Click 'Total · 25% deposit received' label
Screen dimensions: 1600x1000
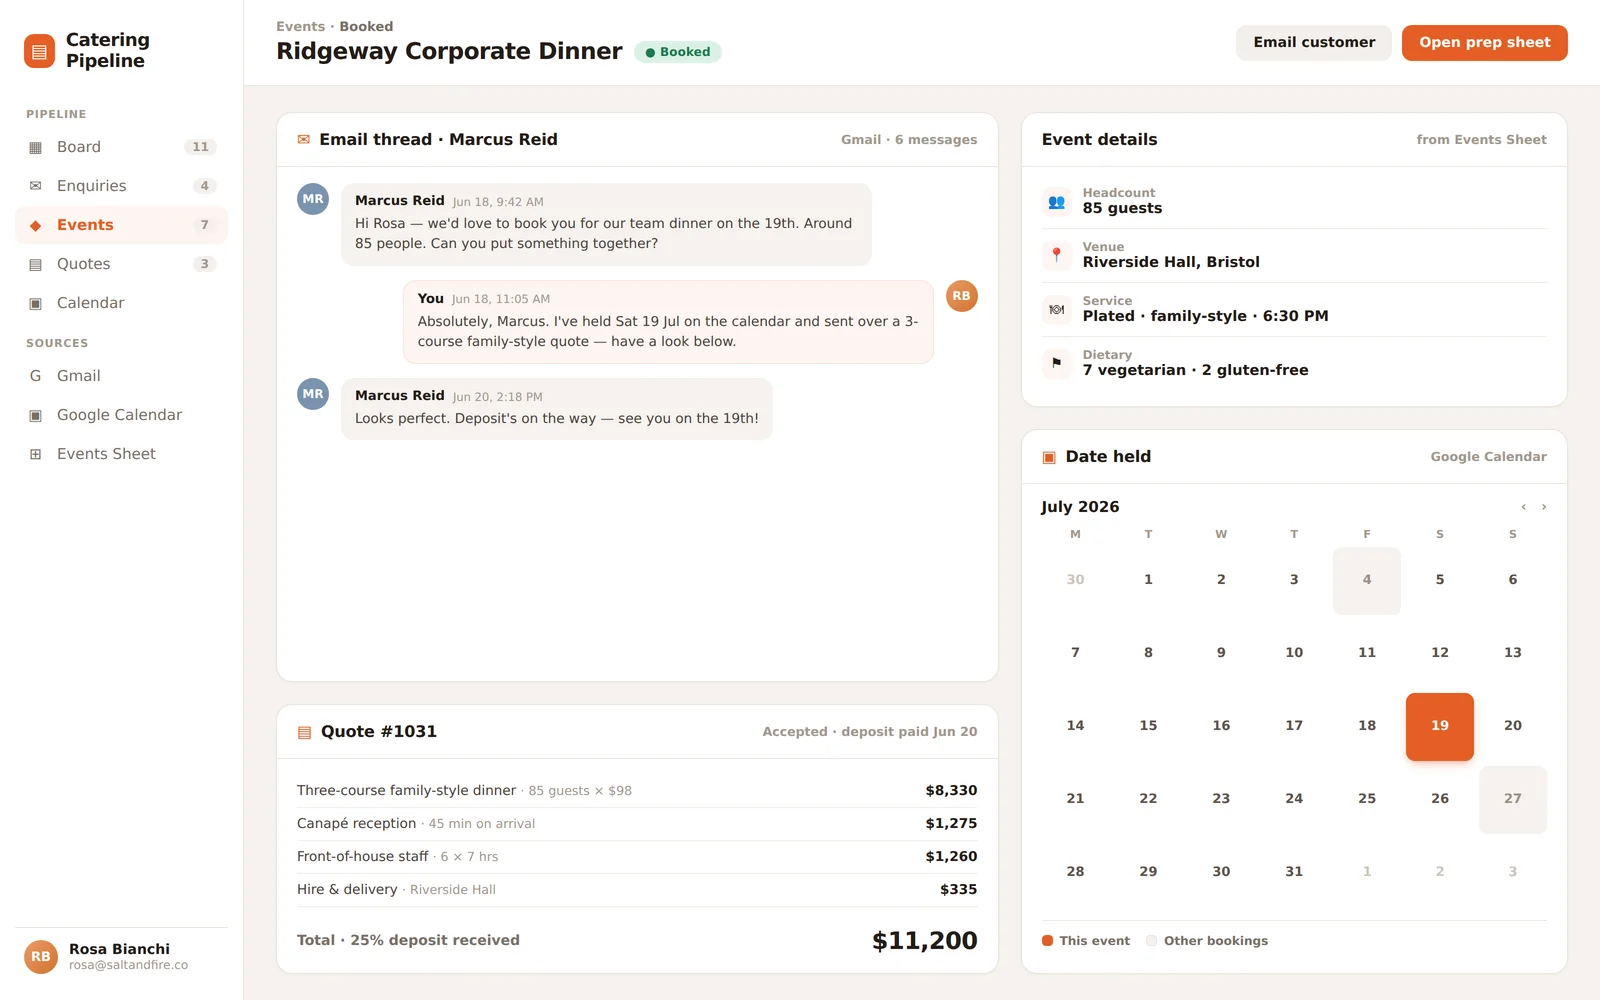point(408,941)
